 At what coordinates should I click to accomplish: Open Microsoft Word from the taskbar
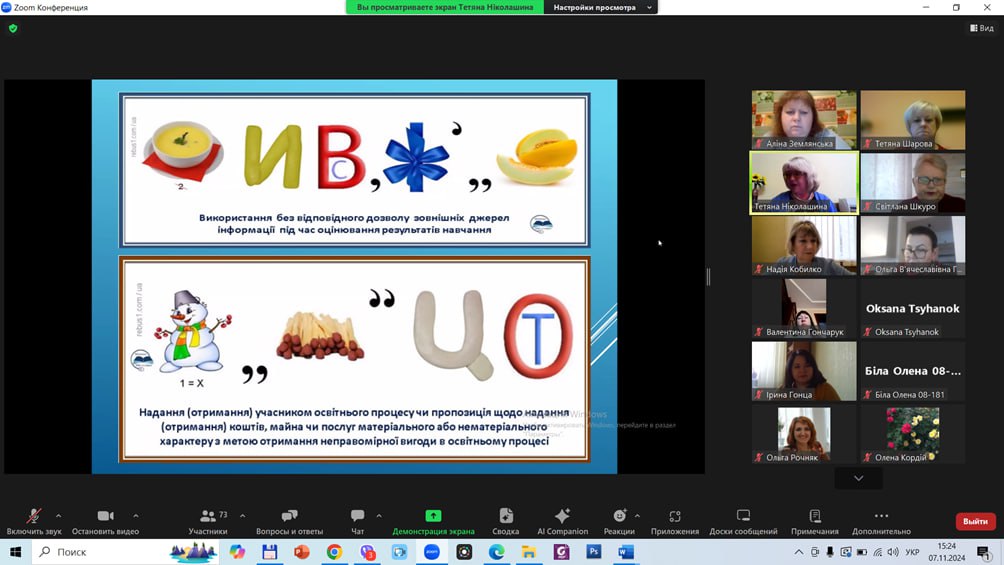pos(626,552)
